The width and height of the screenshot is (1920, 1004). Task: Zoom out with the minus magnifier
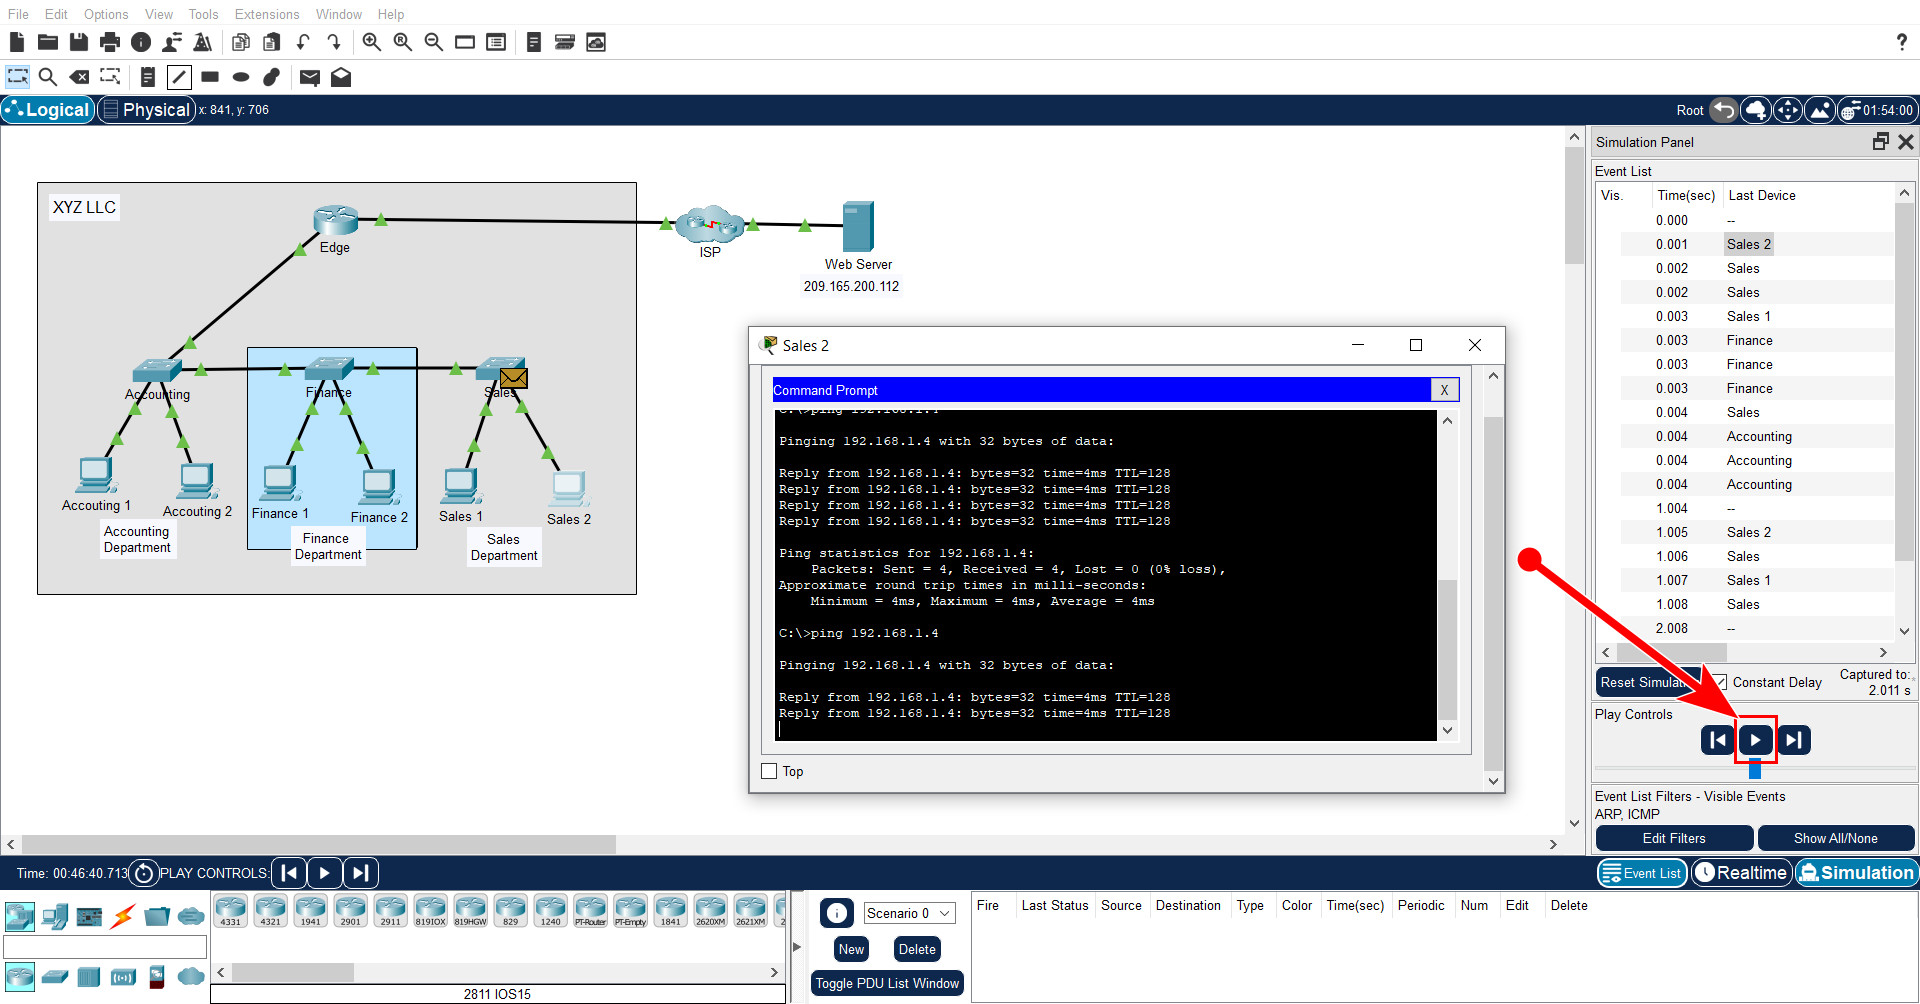click(433, 42)
